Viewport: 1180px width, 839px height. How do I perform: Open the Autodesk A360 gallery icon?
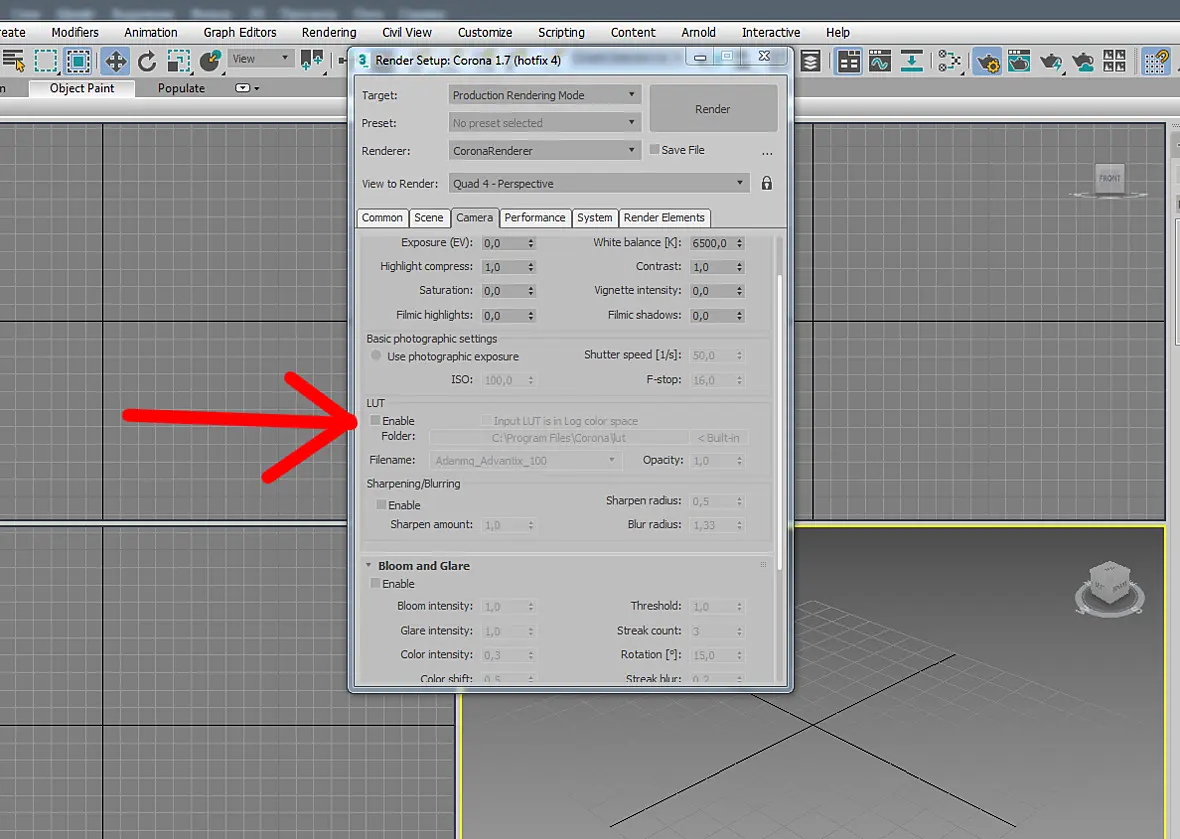tap(1115, 61)
